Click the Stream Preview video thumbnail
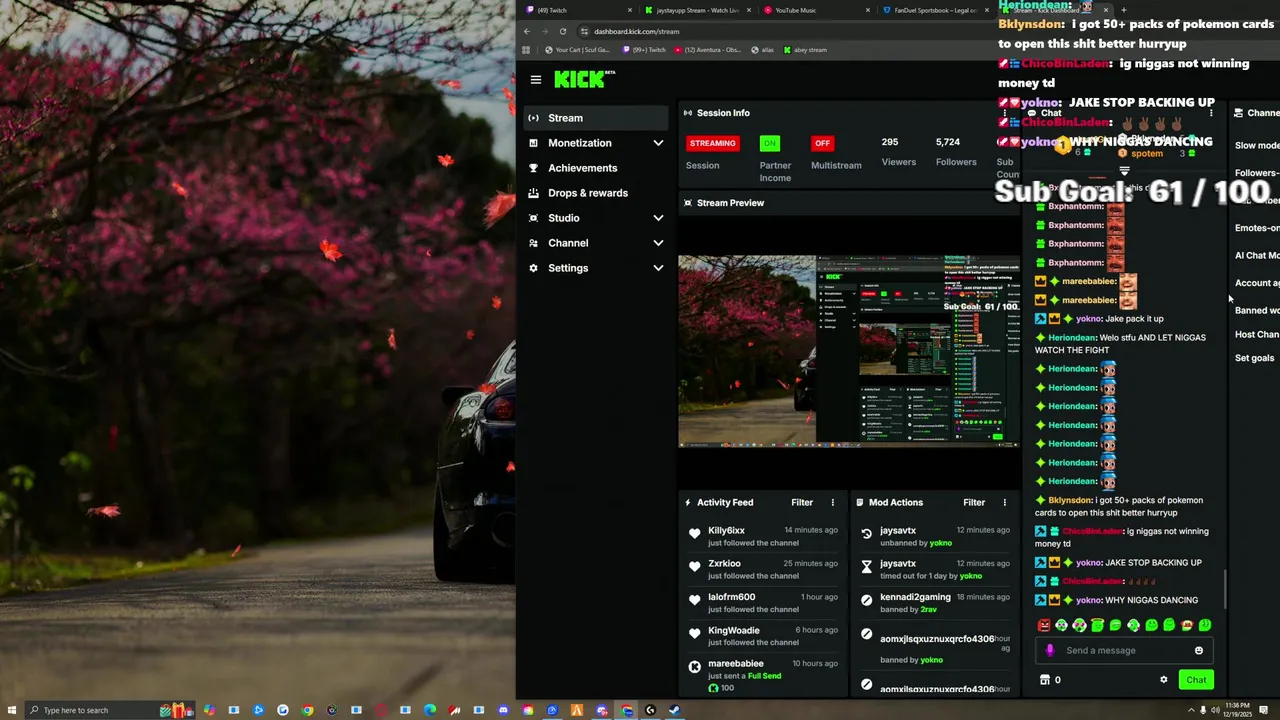1280x720 pixels. point(848,350)
